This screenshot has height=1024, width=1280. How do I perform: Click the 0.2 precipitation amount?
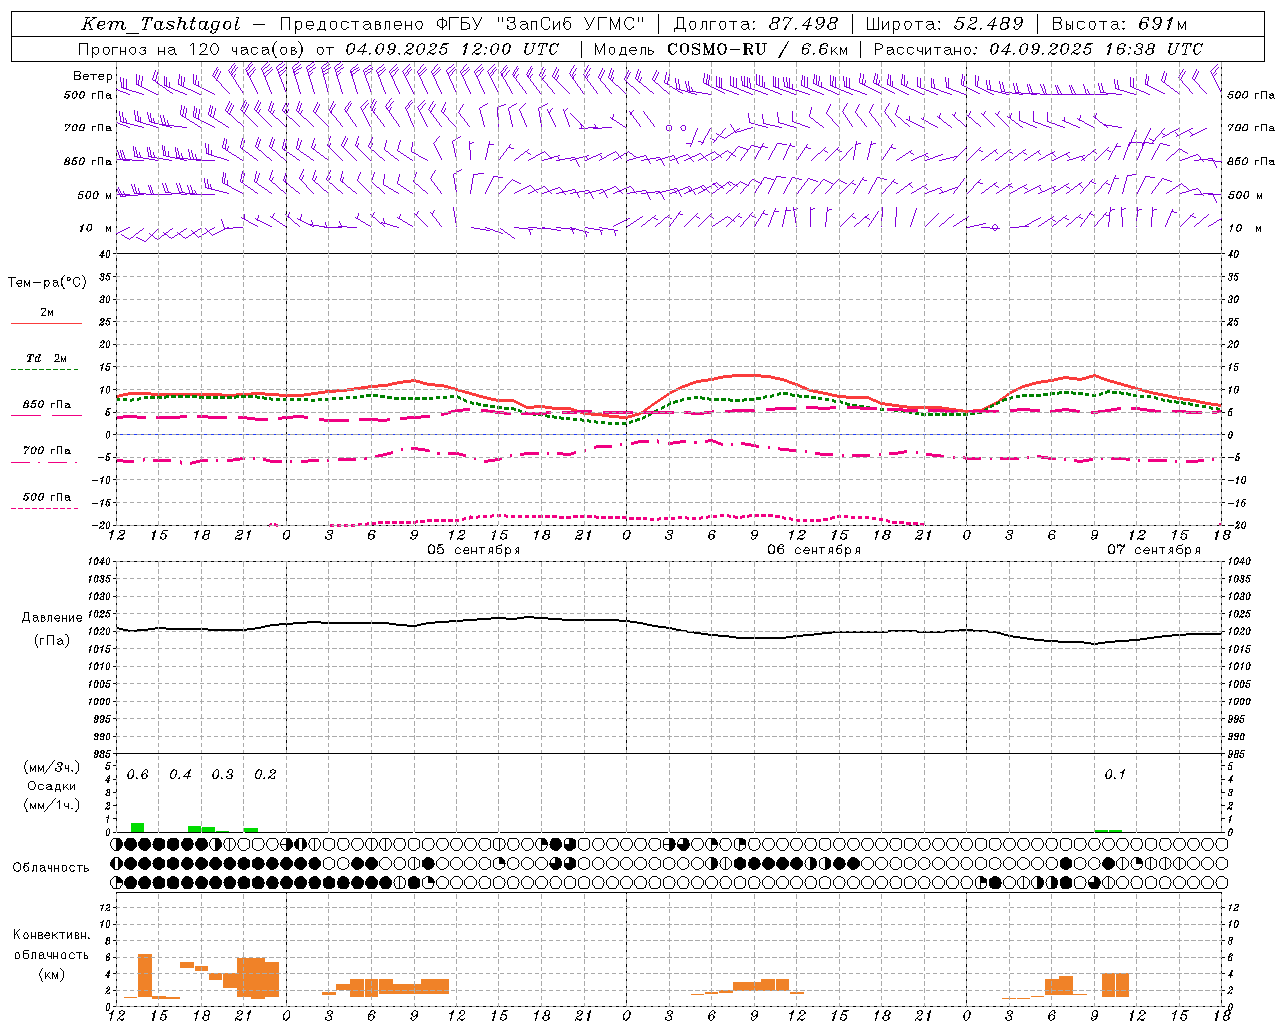pyautogui.click(x=265, y=775)
